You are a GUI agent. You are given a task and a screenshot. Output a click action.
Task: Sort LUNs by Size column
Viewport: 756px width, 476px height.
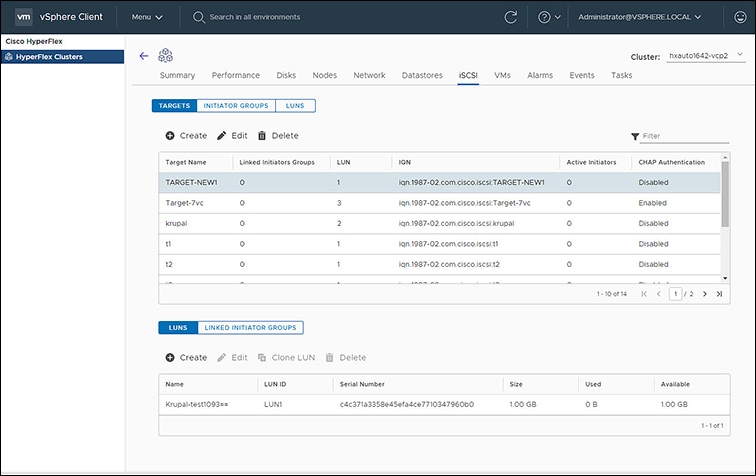516,384
